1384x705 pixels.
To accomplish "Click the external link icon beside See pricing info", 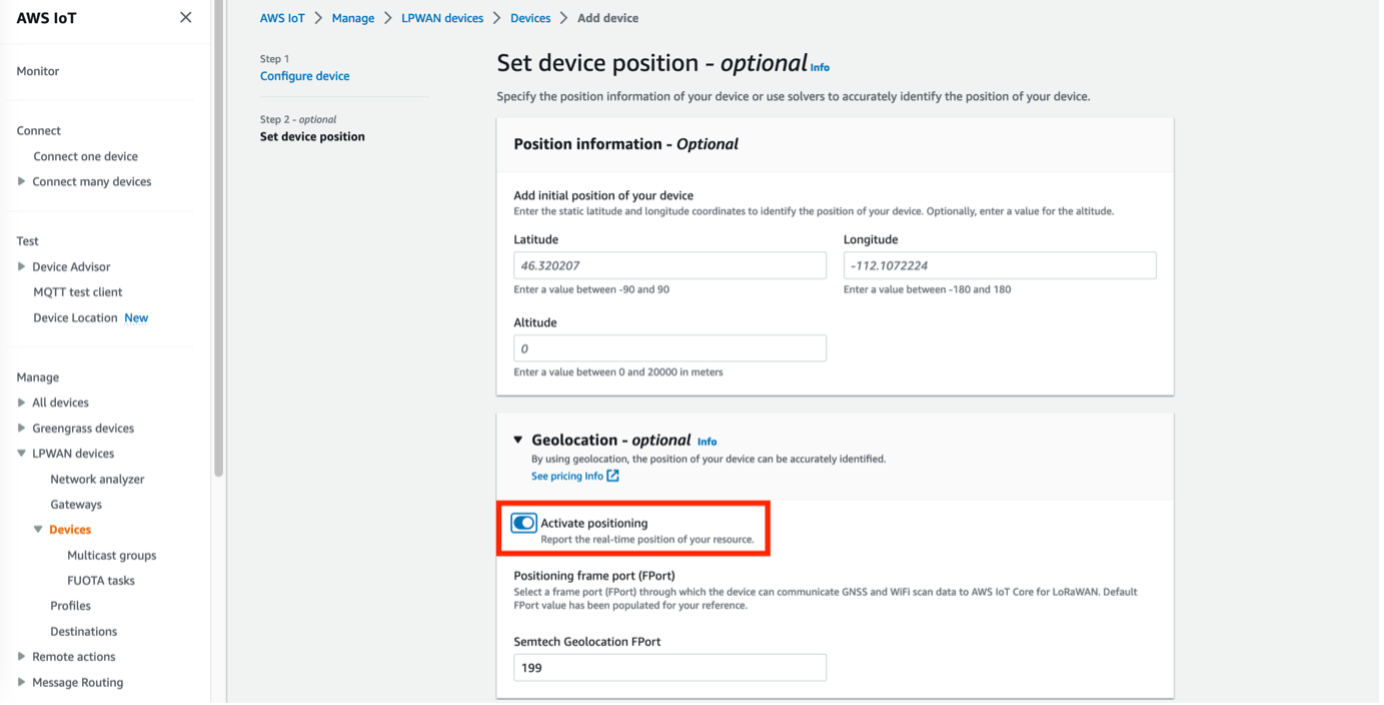I will 613,476.
